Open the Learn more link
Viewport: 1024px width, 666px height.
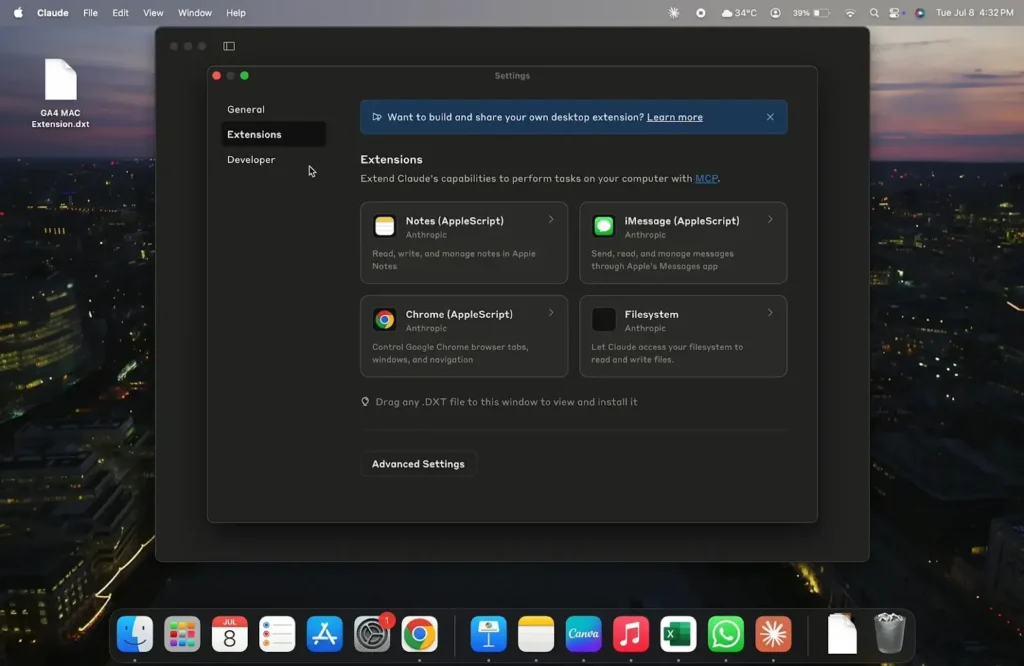click(675, 117)
